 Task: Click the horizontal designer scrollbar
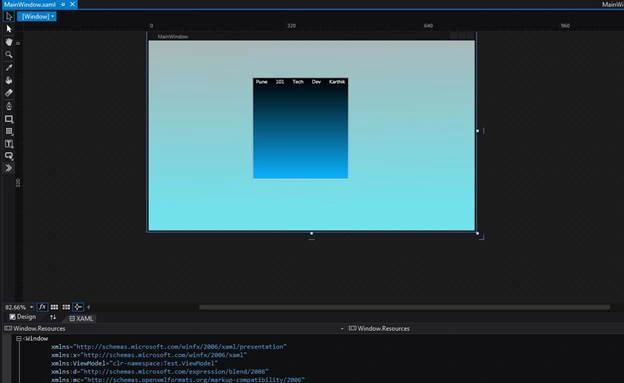(x=404, y=307)
